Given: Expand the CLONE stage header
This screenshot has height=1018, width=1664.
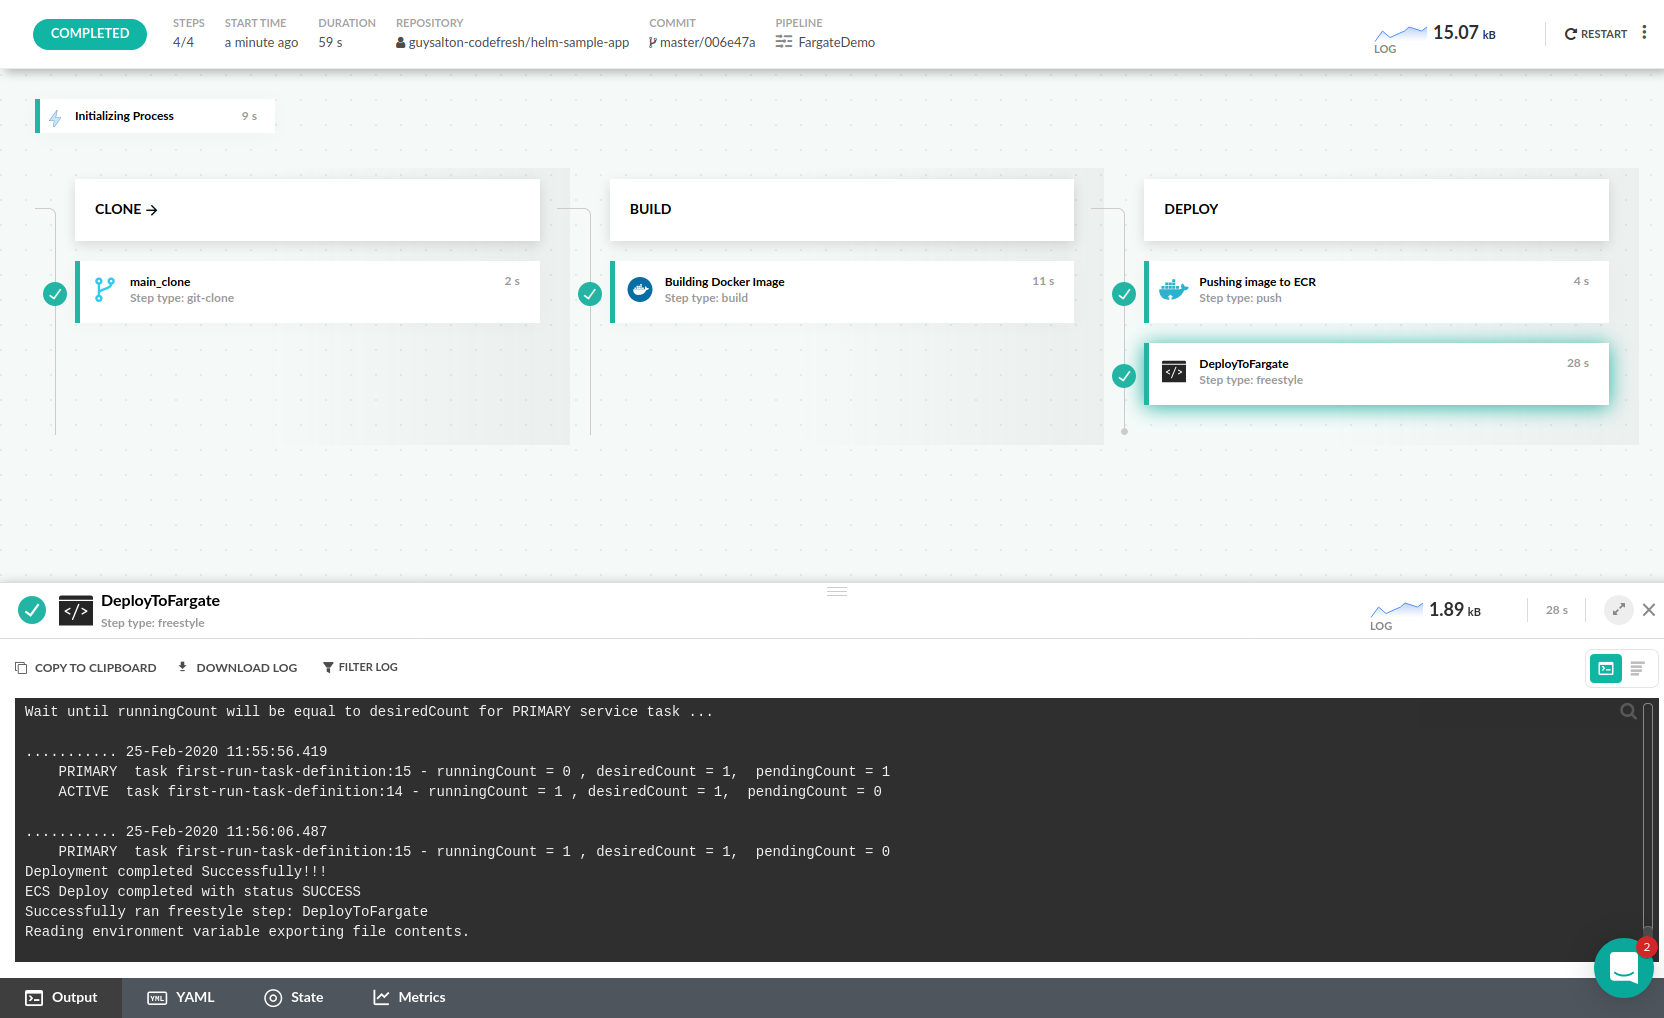Looking at the screenshot, I should [x=126, y=210].
